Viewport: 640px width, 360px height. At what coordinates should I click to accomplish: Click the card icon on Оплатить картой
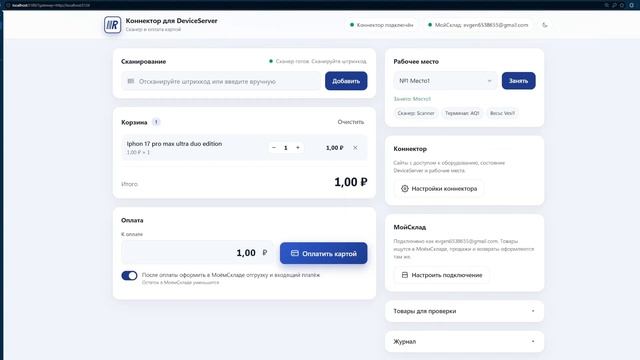pyautogui.click(x=294, y=253)
